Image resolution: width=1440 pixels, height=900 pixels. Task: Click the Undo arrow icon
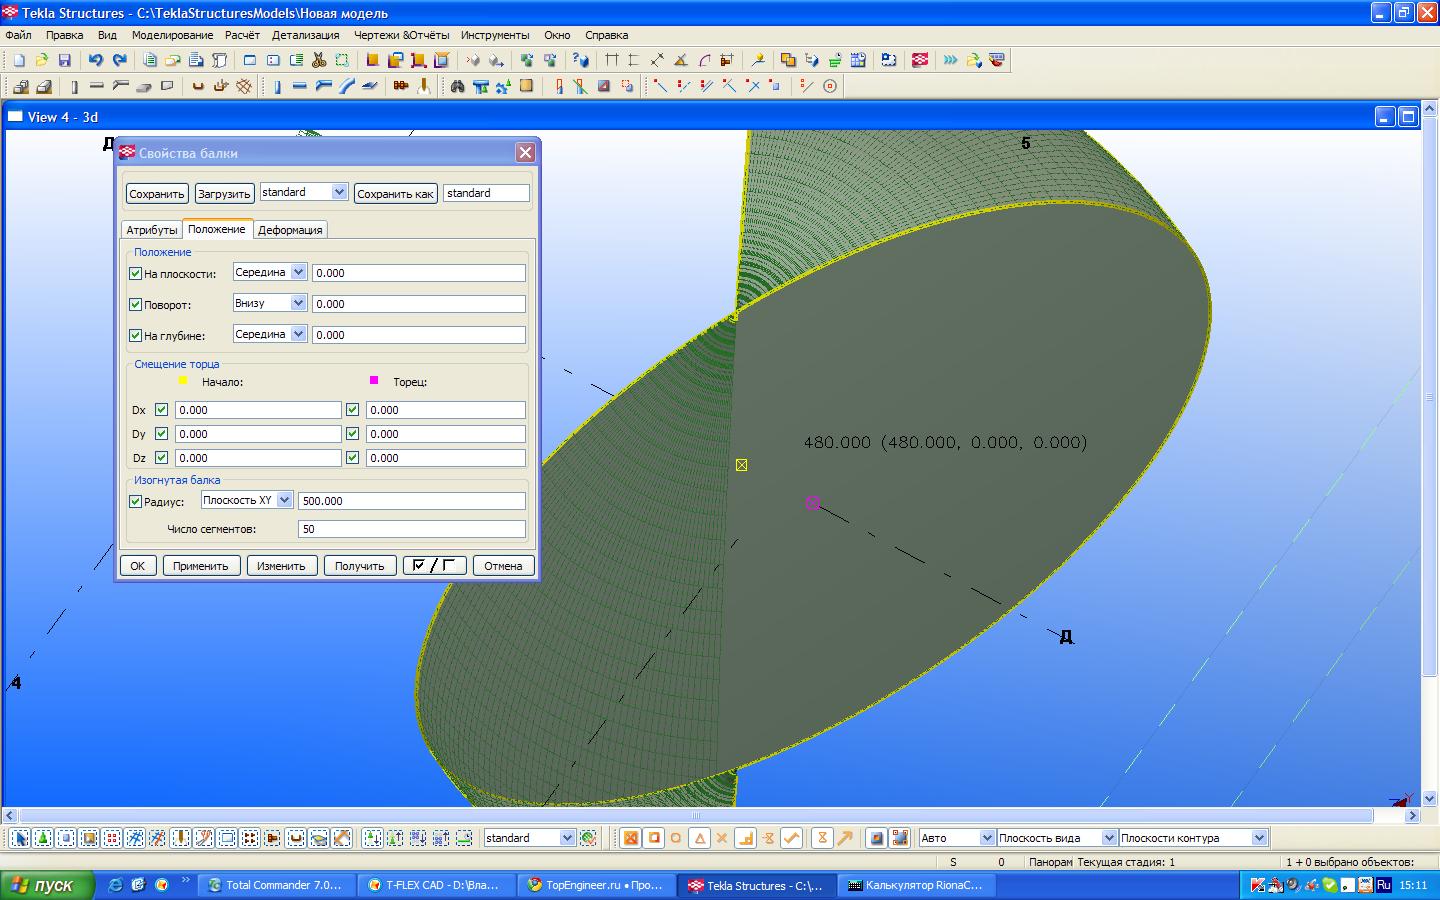click(96, 60)
